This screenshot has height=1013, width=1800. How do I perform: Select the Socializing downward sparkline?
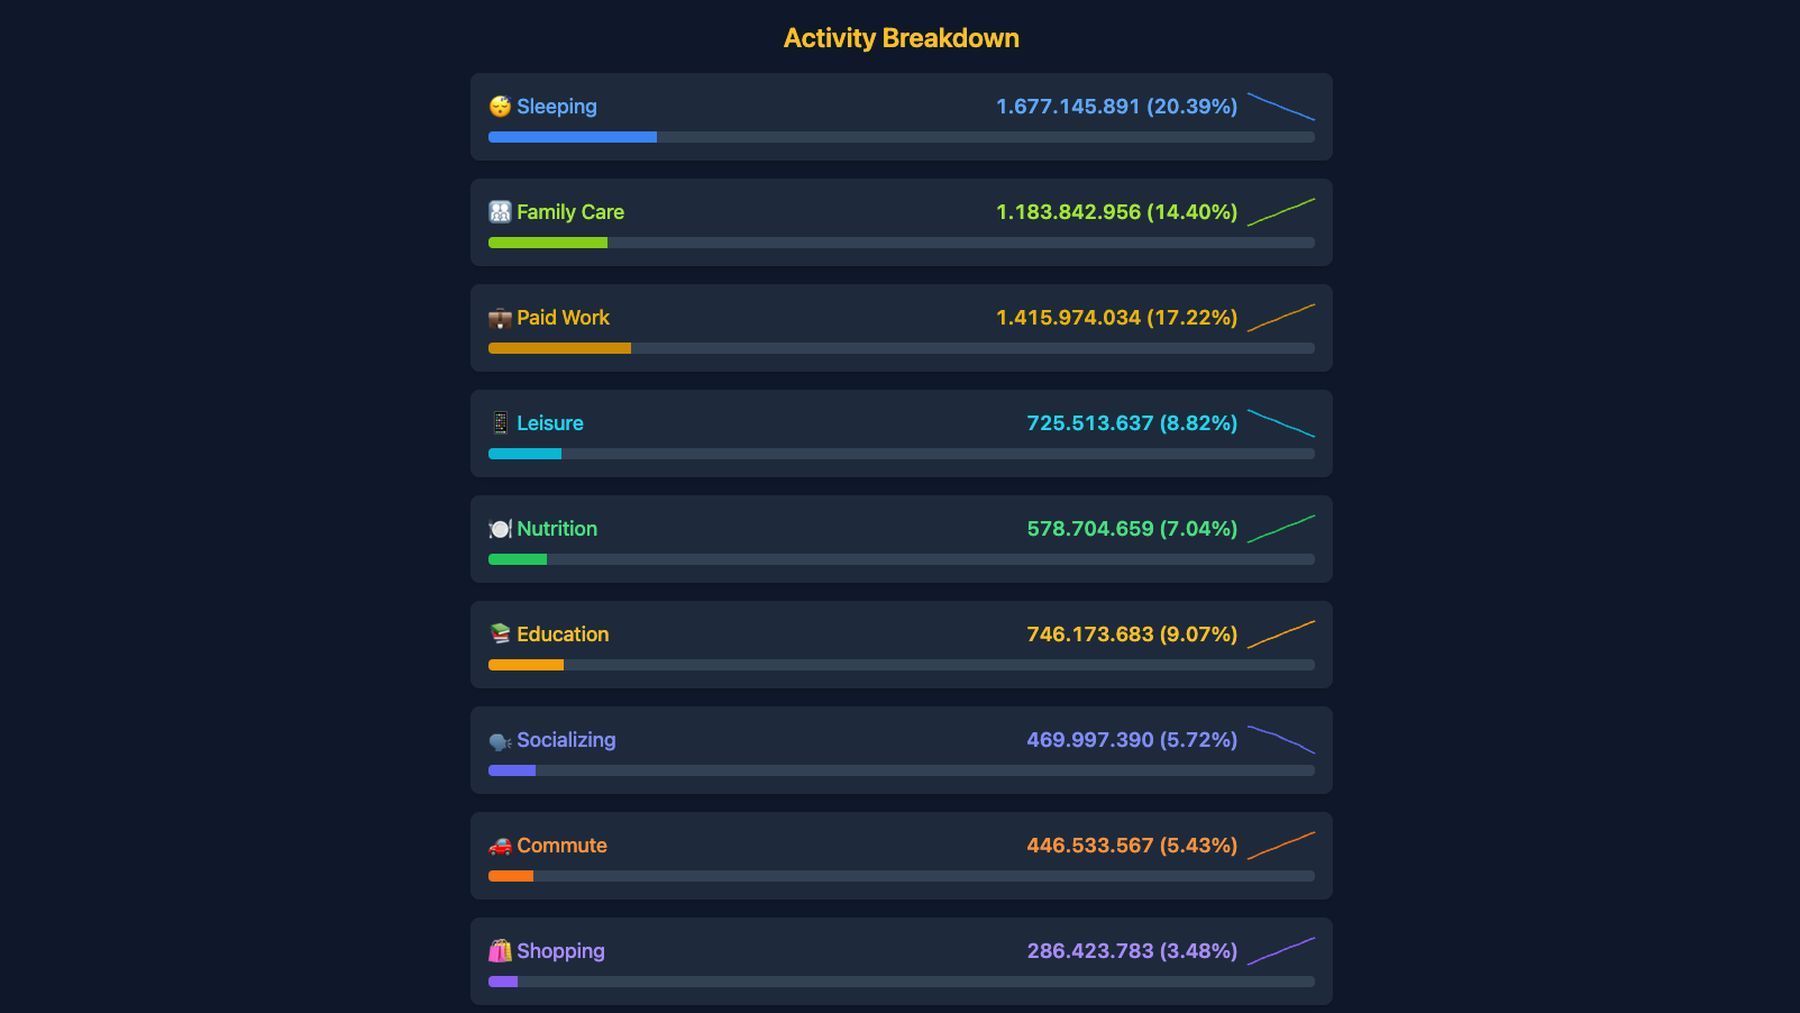tap(1281, 740)
